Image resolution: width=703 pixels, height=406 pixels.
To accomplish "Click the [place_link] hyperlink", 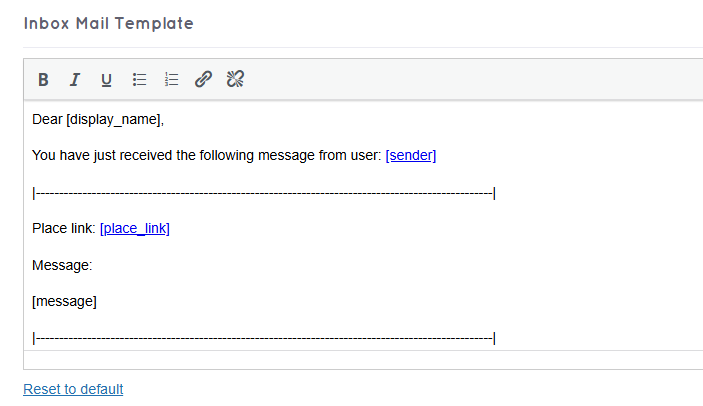I will pos(135,228).
